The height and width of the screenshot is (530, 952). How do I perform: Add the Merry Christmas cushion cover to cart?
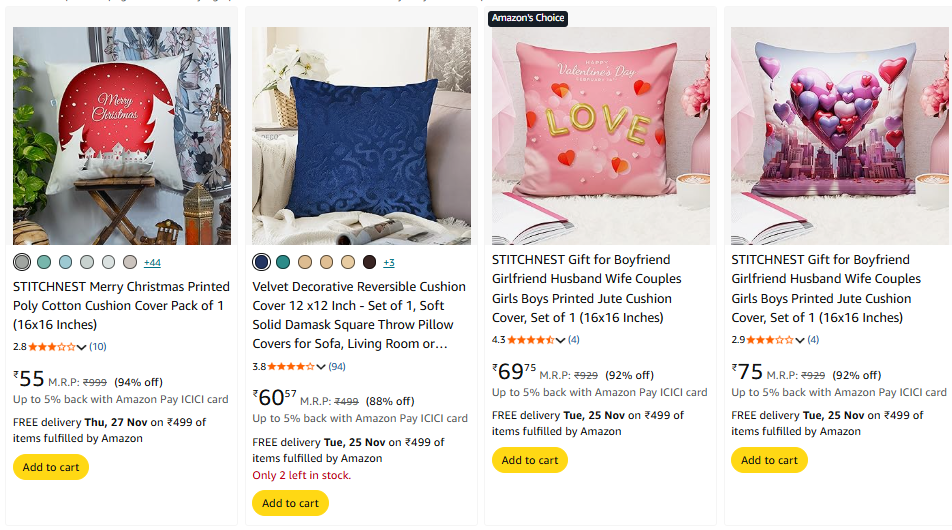51,467
